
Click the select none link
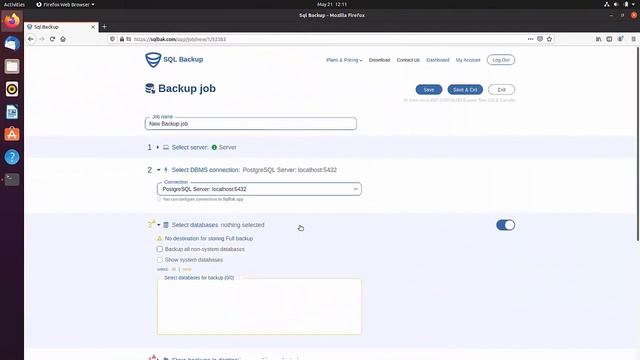[187, 269]
